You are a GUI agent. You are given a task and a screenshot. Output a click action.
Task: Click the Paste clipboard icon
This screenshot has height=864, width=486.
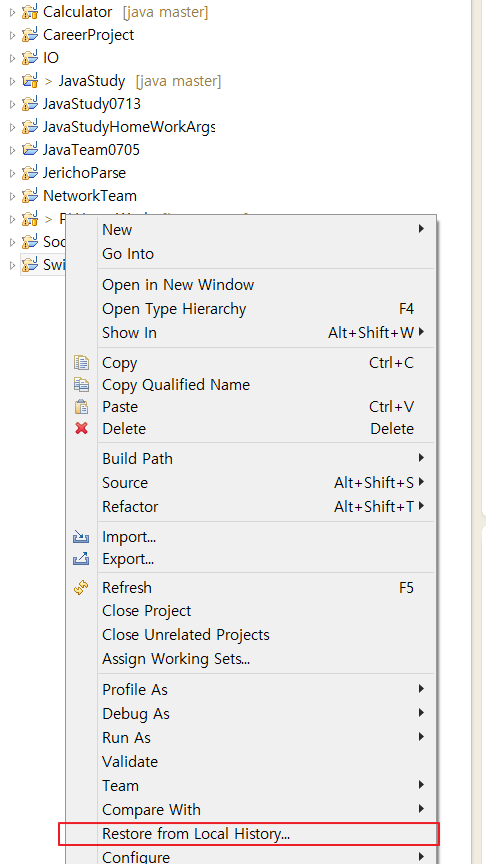point(82,407)
